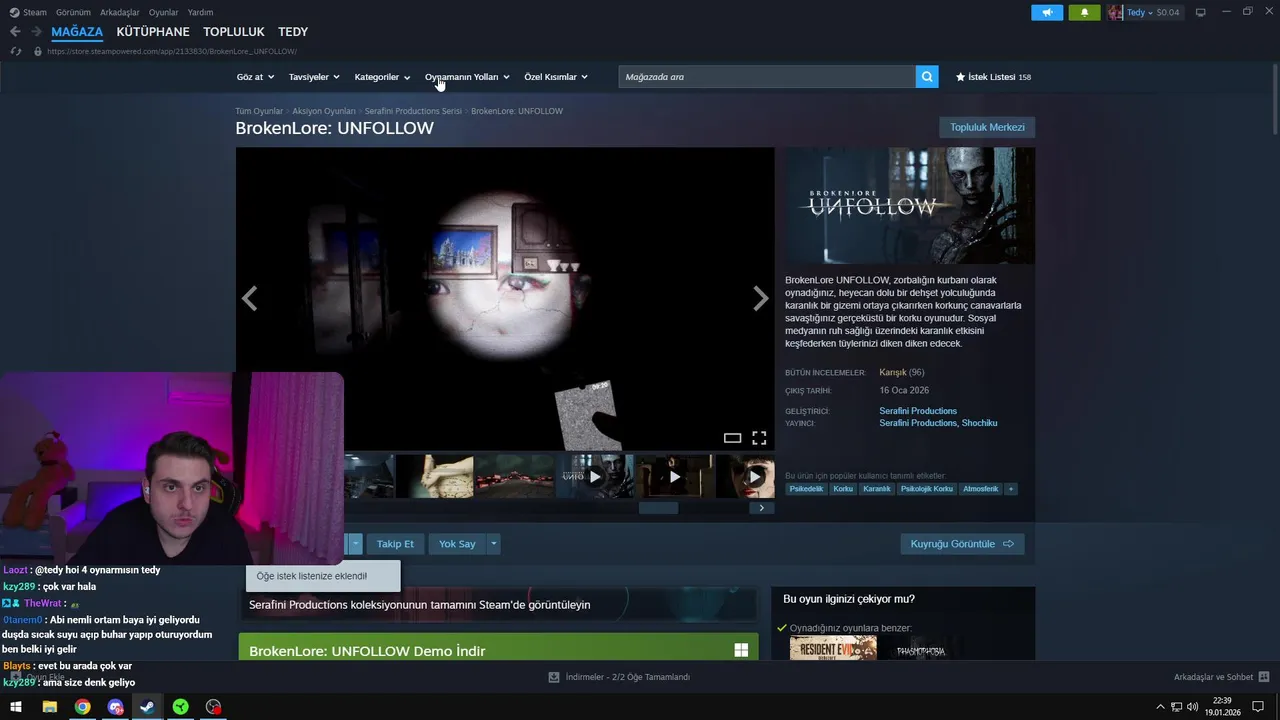Open the Oyunlar menu
Screen dimensions: 1280x720
163,13
